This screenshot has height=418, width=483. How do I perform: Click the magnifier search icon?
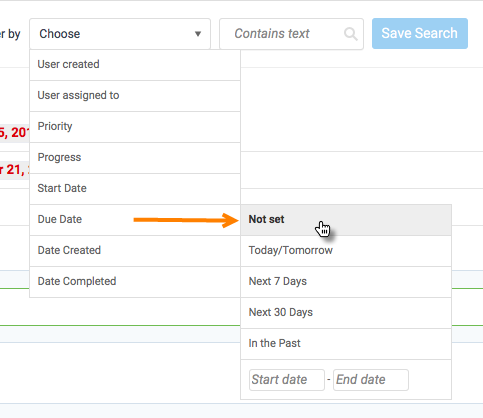(x=351, y=34)
